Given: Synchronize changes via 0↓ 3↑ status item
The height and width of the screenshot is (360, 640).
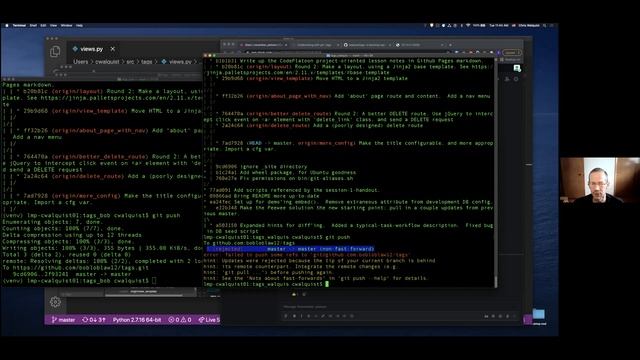Looking at the screenshot, I should pos(94,320).
